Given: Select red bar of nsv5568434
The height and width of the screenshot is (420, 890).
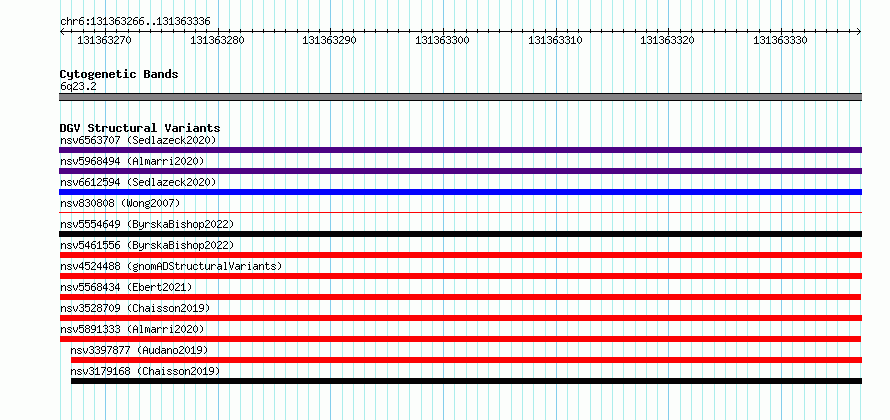Looking at the screenshot, I should click(460, 297).
